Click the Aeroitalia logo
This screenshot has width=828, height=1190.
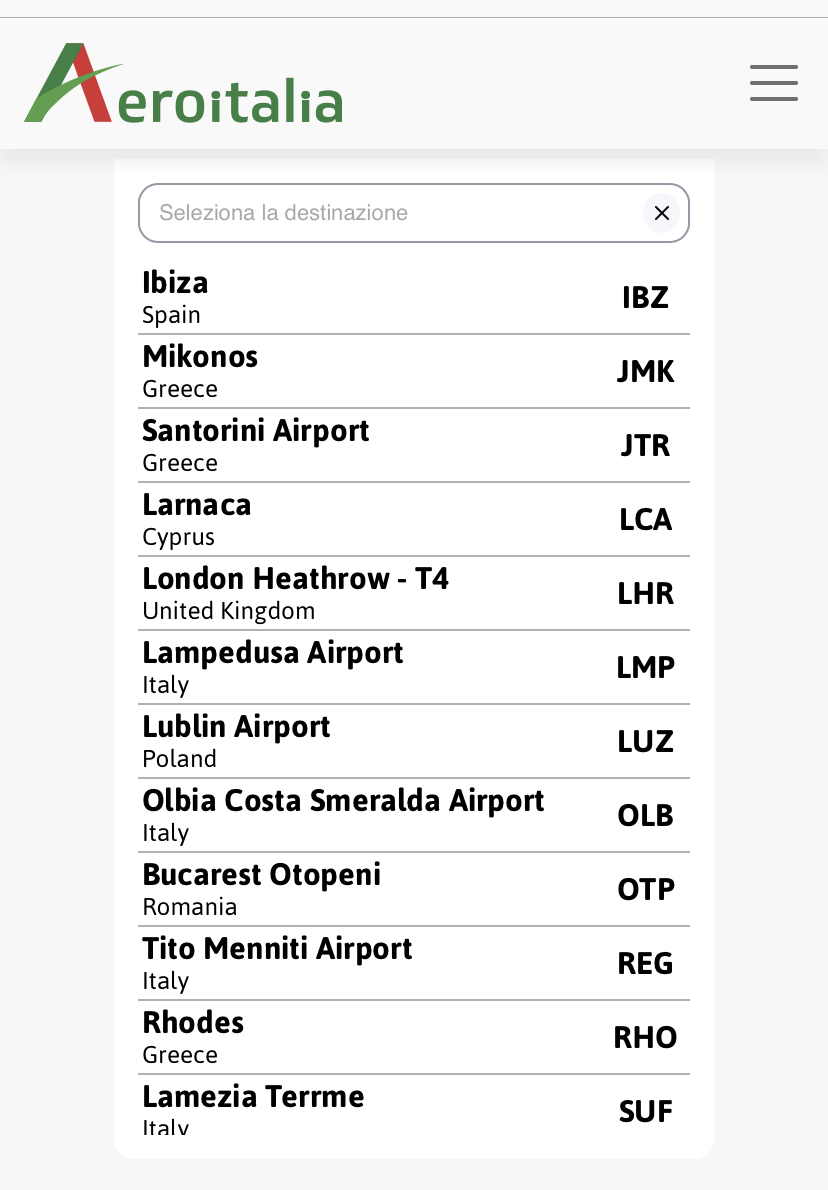184,84
